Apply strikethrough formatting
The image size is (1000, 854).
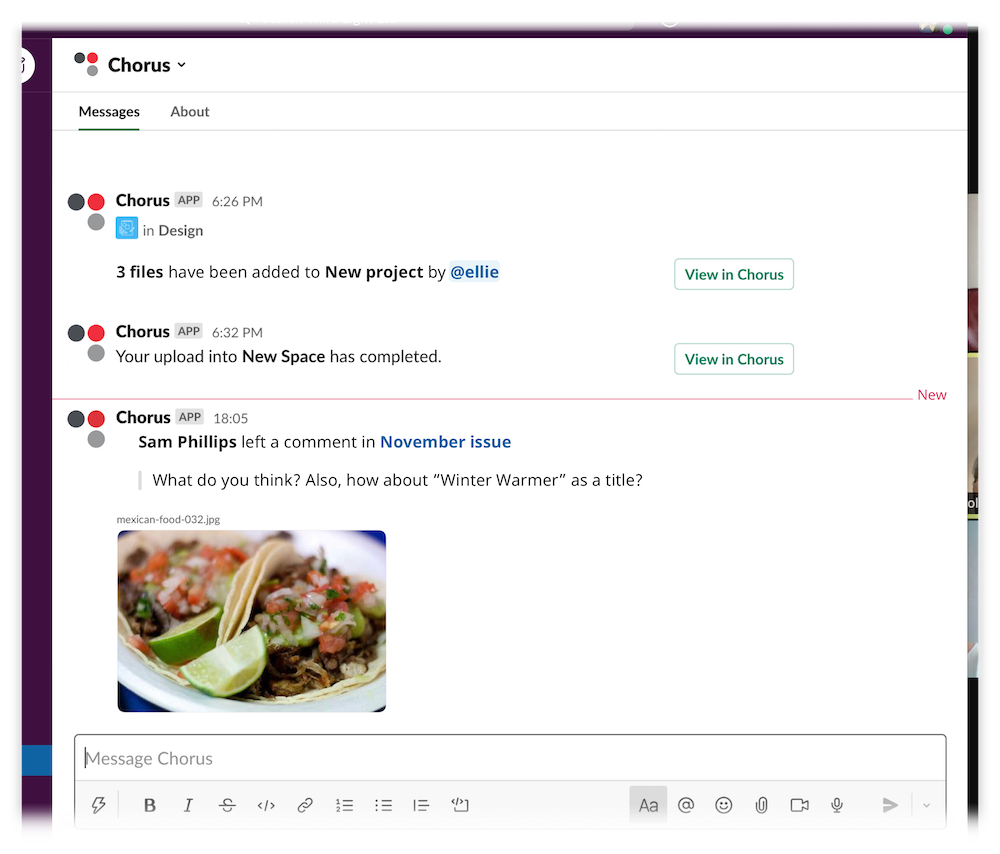click(x=227, y=806)
